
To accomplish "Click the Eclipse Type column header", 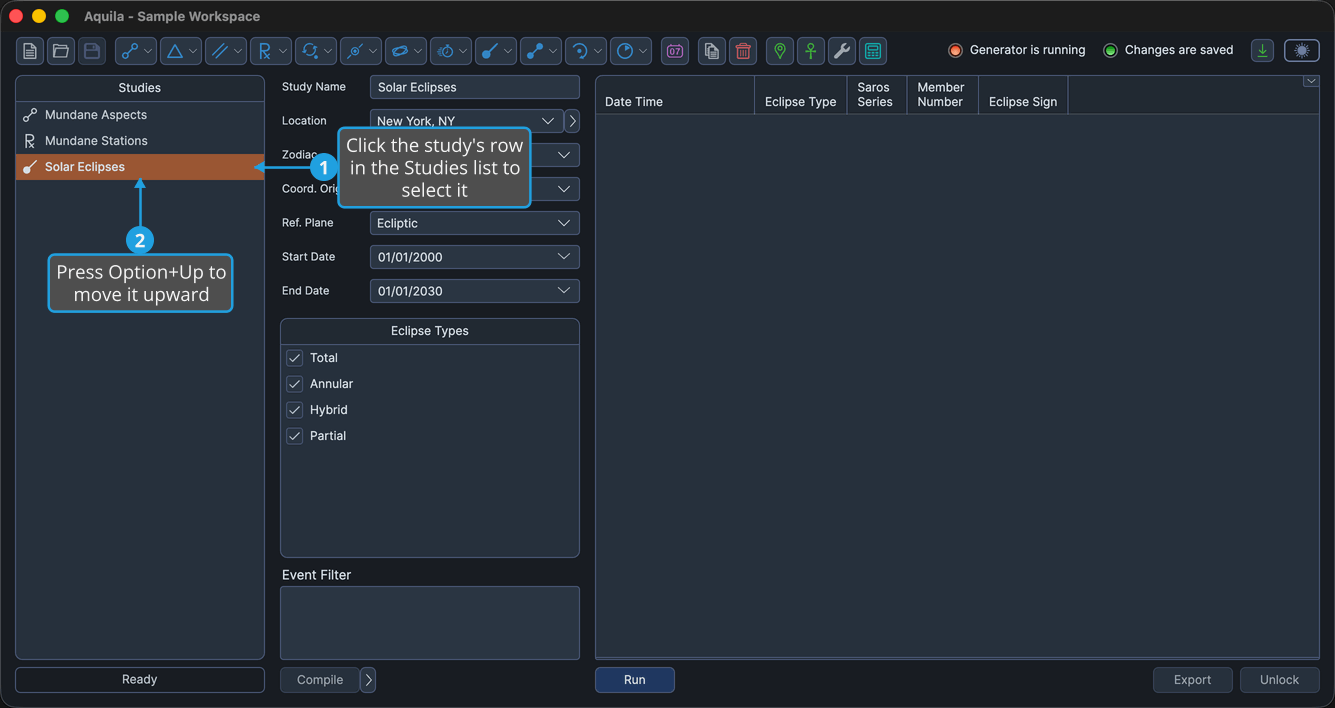I will (x=801, y=95).
